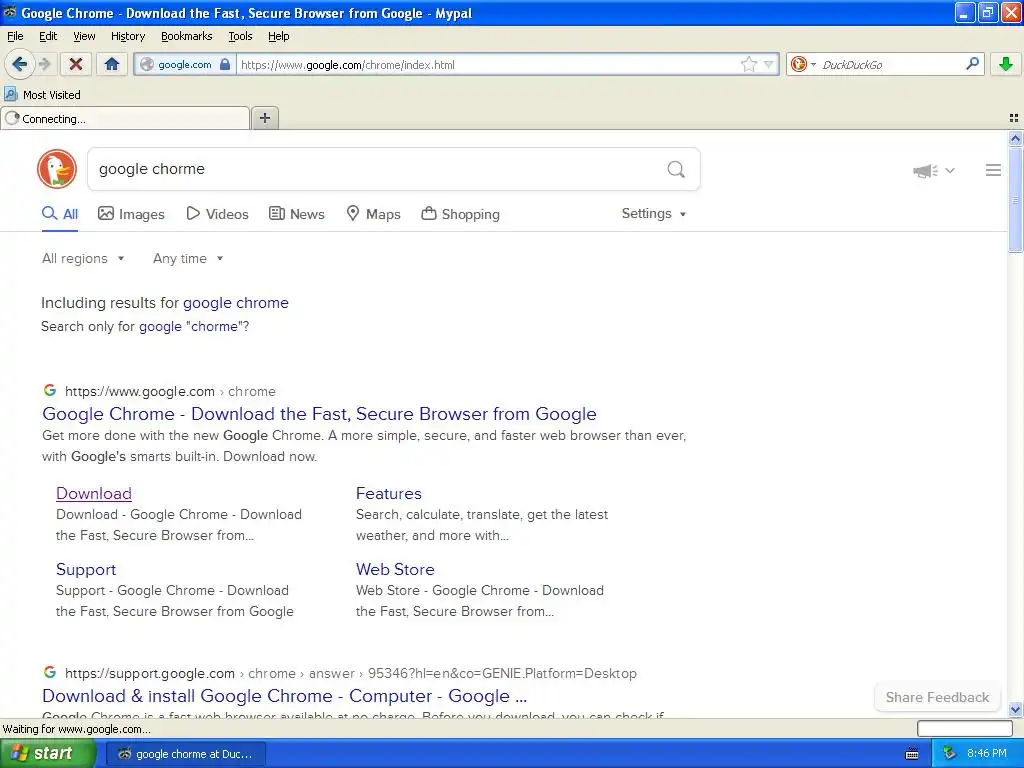Go back with the back arrow button
This screenshot has width=1024, height=768.
[x=20, y=64]
